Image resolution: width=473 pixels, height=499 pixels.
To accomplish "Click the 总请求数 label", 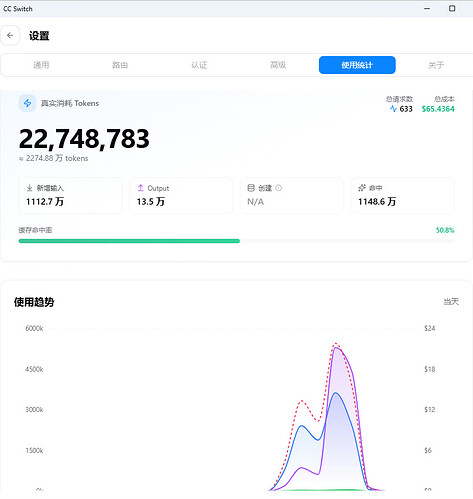I will click(399, 99).
